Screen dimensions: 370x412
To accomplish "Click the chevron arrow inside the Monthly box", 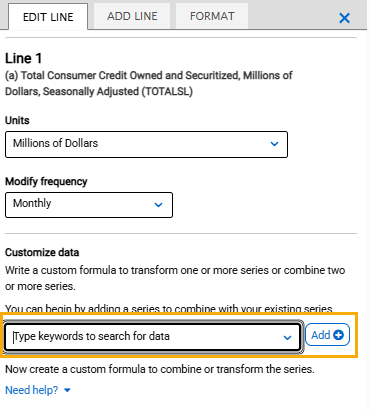I will point(158,205).
